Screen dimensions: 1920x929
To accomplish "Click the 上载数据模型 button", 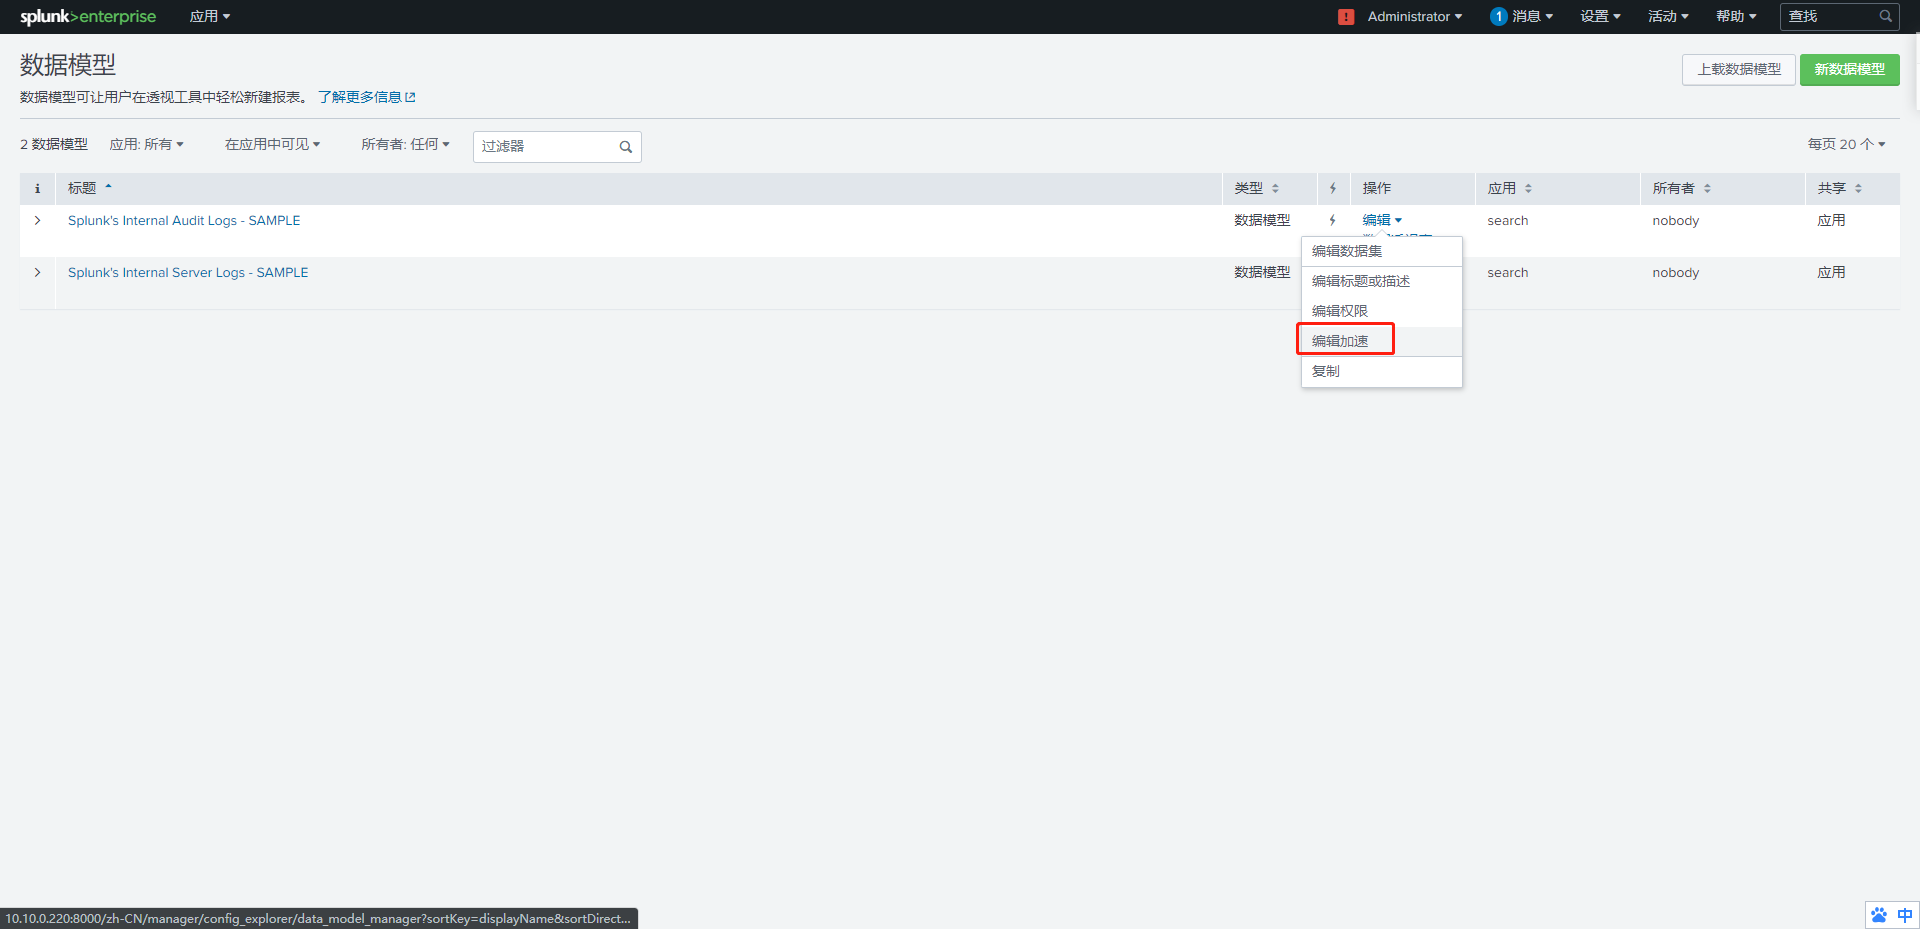I will pyautogui.click(x=1738, y=70).
